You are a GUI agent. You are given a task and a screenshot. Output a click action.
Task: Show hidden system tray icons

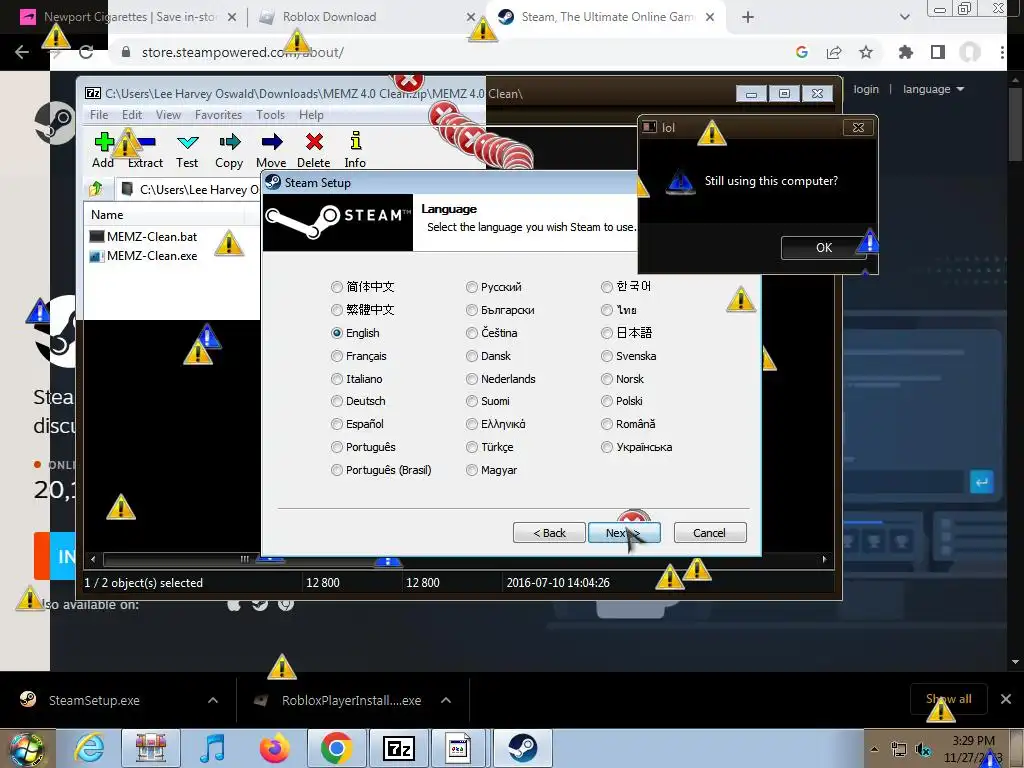pos(874,750)
